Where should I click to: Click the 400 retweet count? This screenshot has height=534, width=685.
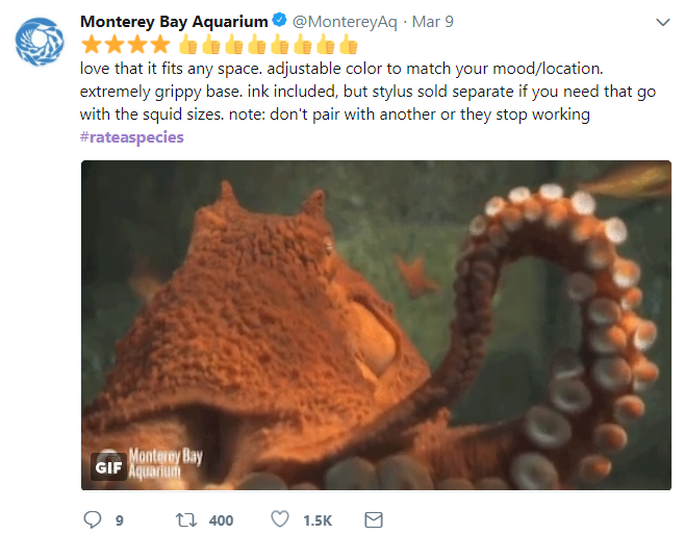[221, 520]
